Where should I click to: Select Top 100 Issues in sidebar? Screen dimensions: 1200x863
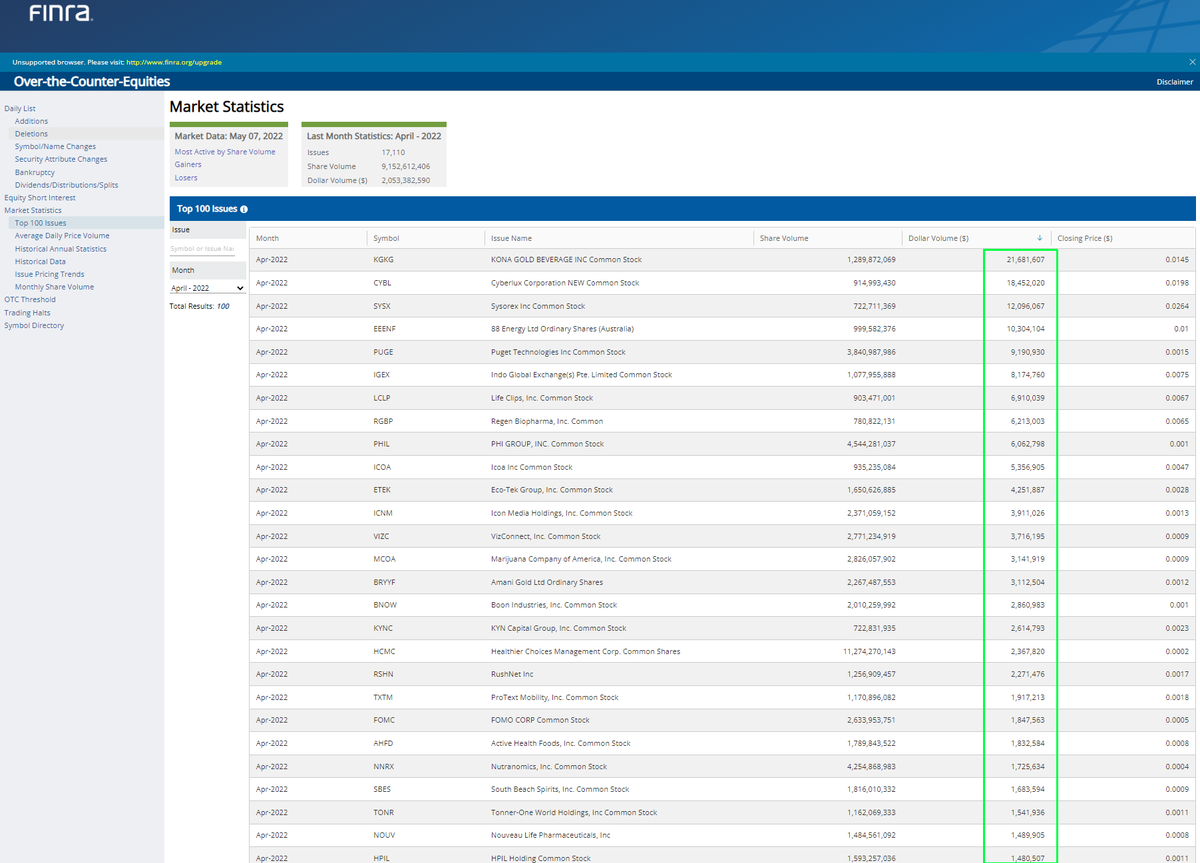[x=40, y=223]
